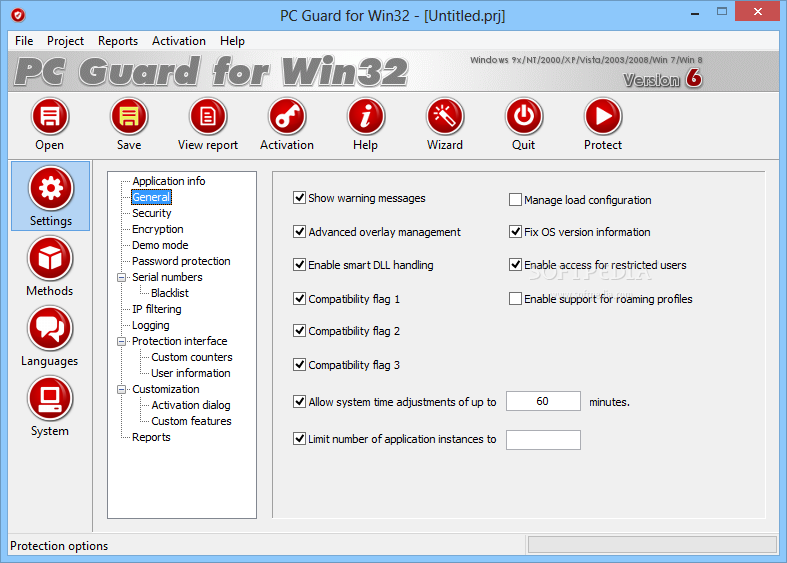Toggle Allow system time adjustments checkbox
Viewport: 787px width, 563px height.
300,401
